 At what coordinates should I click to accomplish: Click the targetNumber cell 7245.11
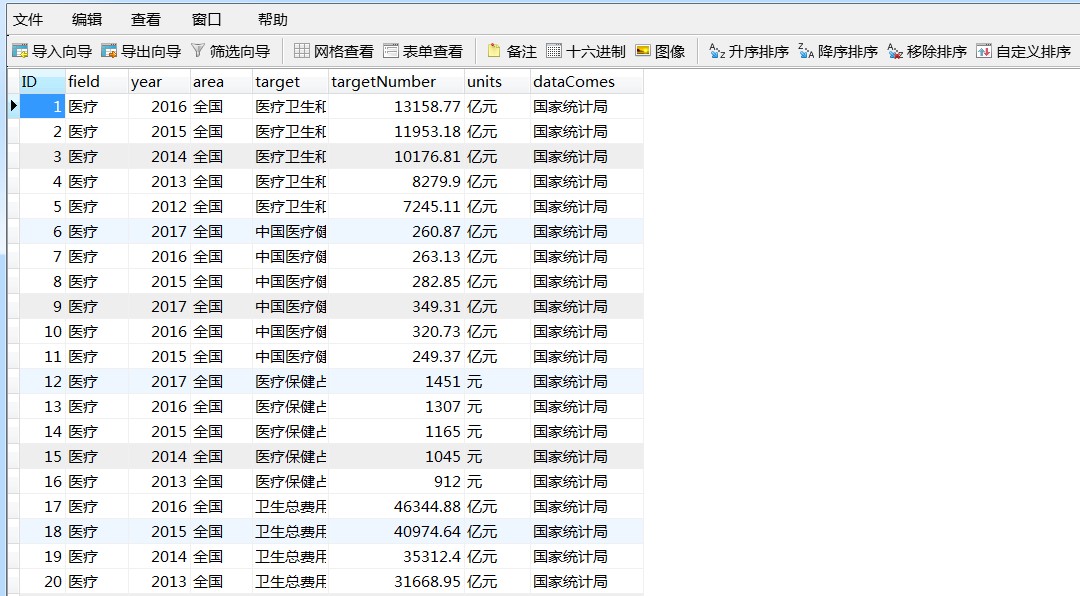tap(397, 207)
